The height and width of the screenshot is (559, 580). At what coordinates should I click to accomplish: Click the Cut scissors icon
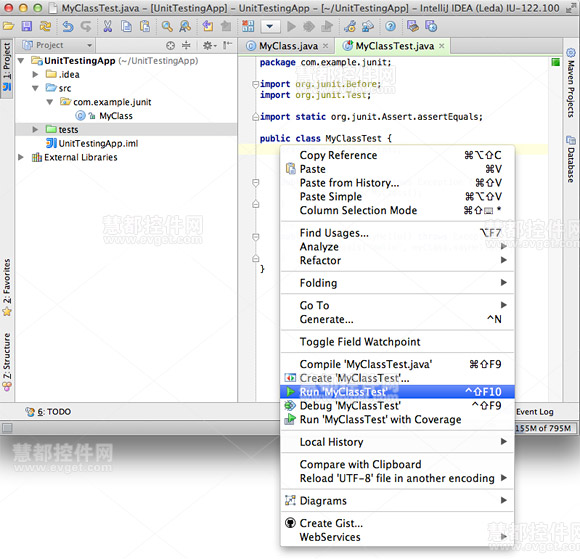pyautogui.click(x=108, y=26)
